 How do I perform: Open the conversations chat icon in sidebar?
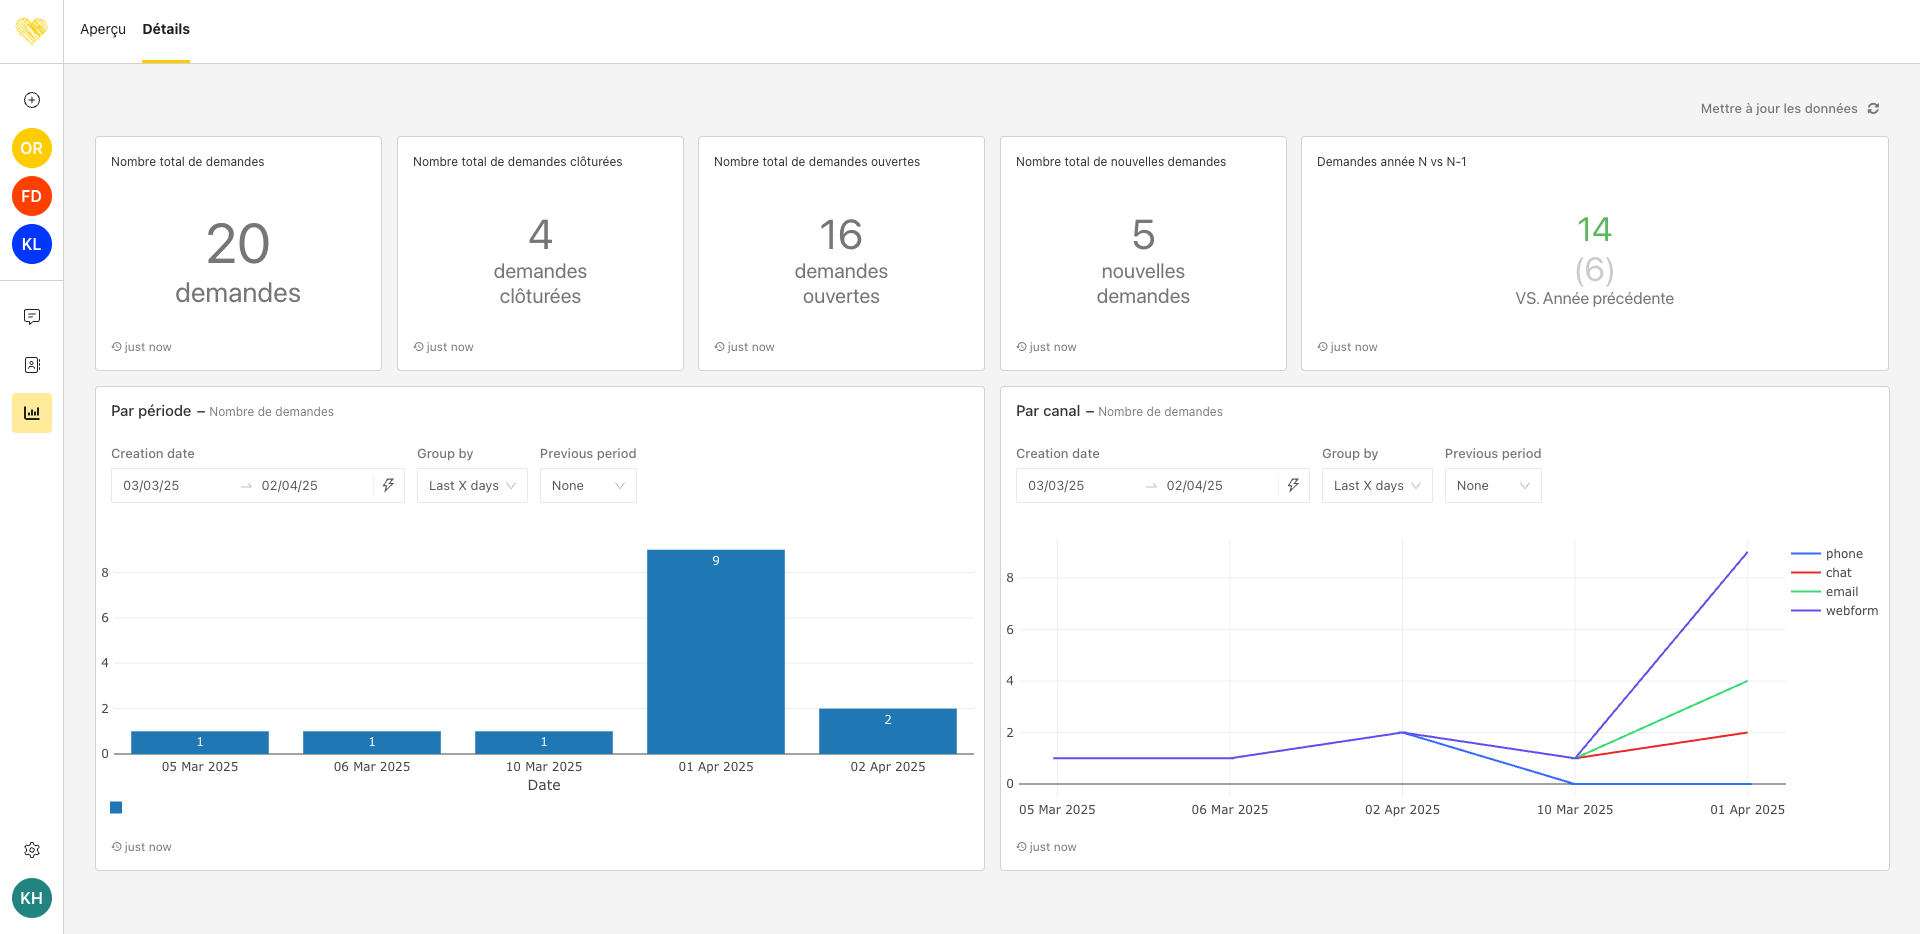(32, 317)
